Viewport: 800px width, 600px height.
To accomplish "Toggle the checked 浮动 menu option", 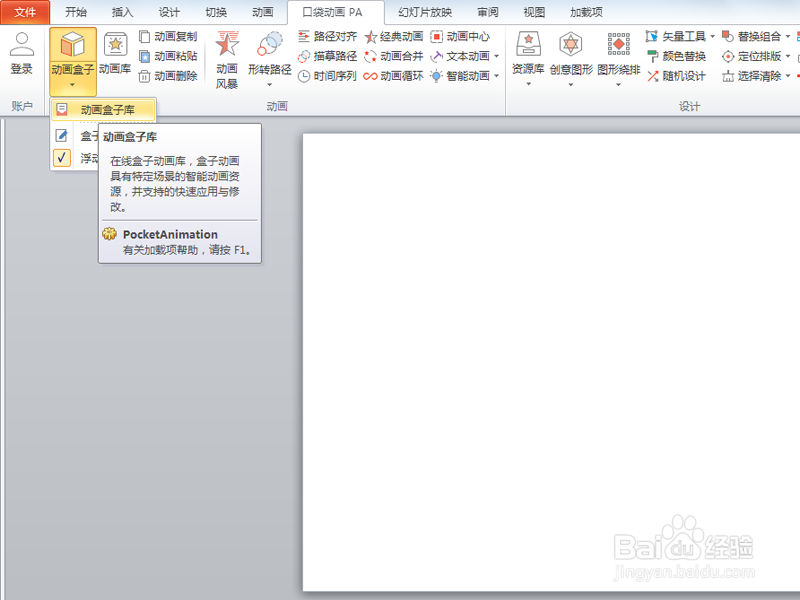I will pyautogui.click(x=62, y=157).
